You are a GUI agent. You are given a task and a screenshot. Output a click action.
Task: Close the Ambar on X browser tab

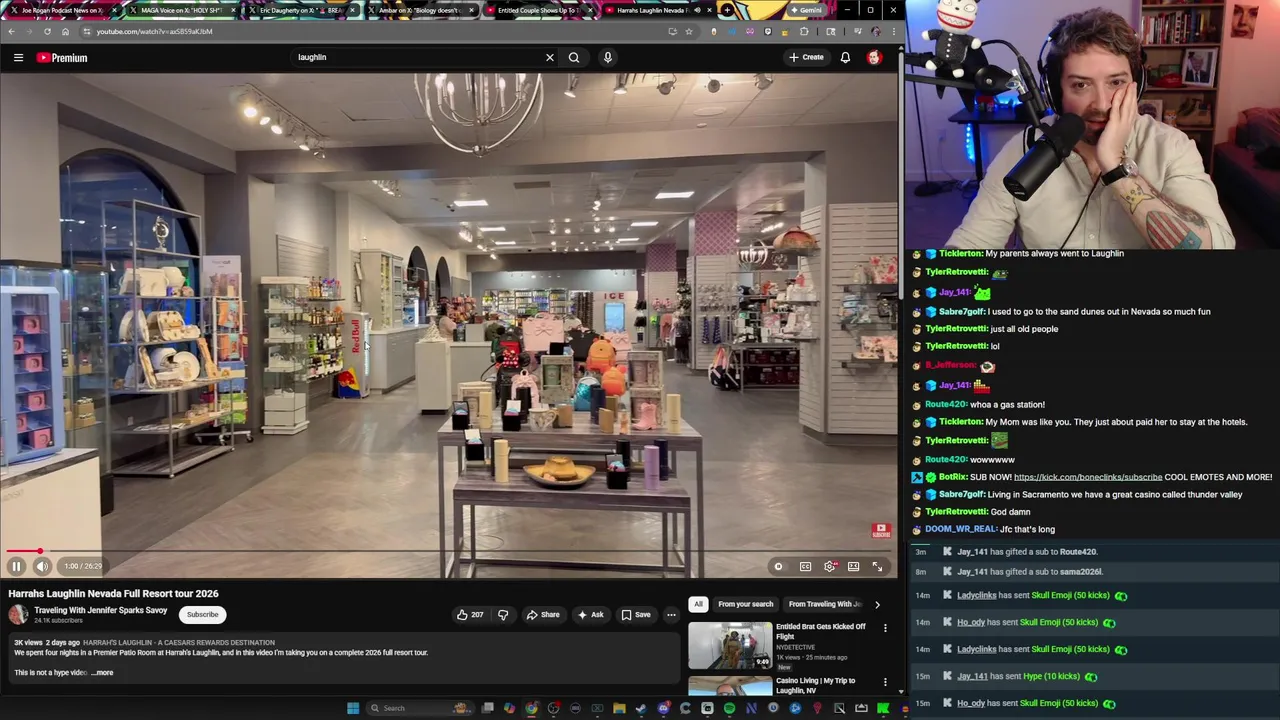[470, 10]
